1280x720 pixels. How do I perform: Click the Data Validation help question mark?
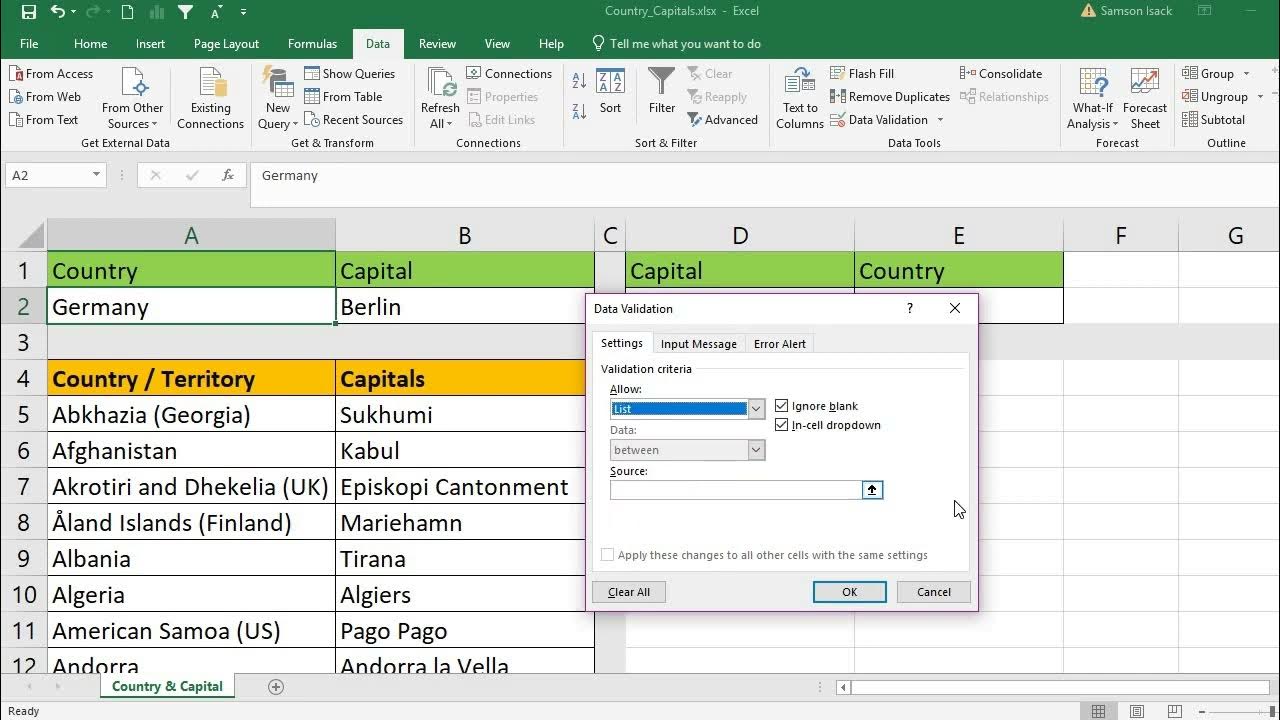[909, 308]
